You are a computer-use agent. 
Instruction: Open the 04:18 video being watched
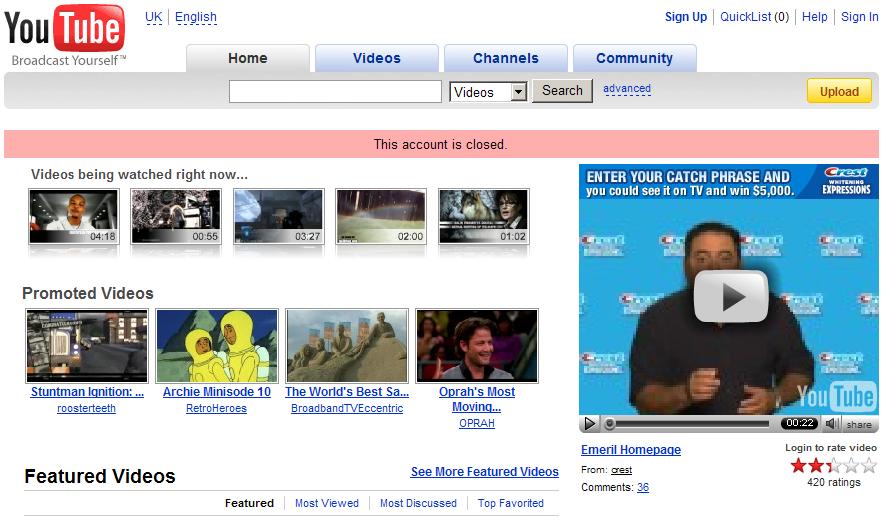[73, 216]
